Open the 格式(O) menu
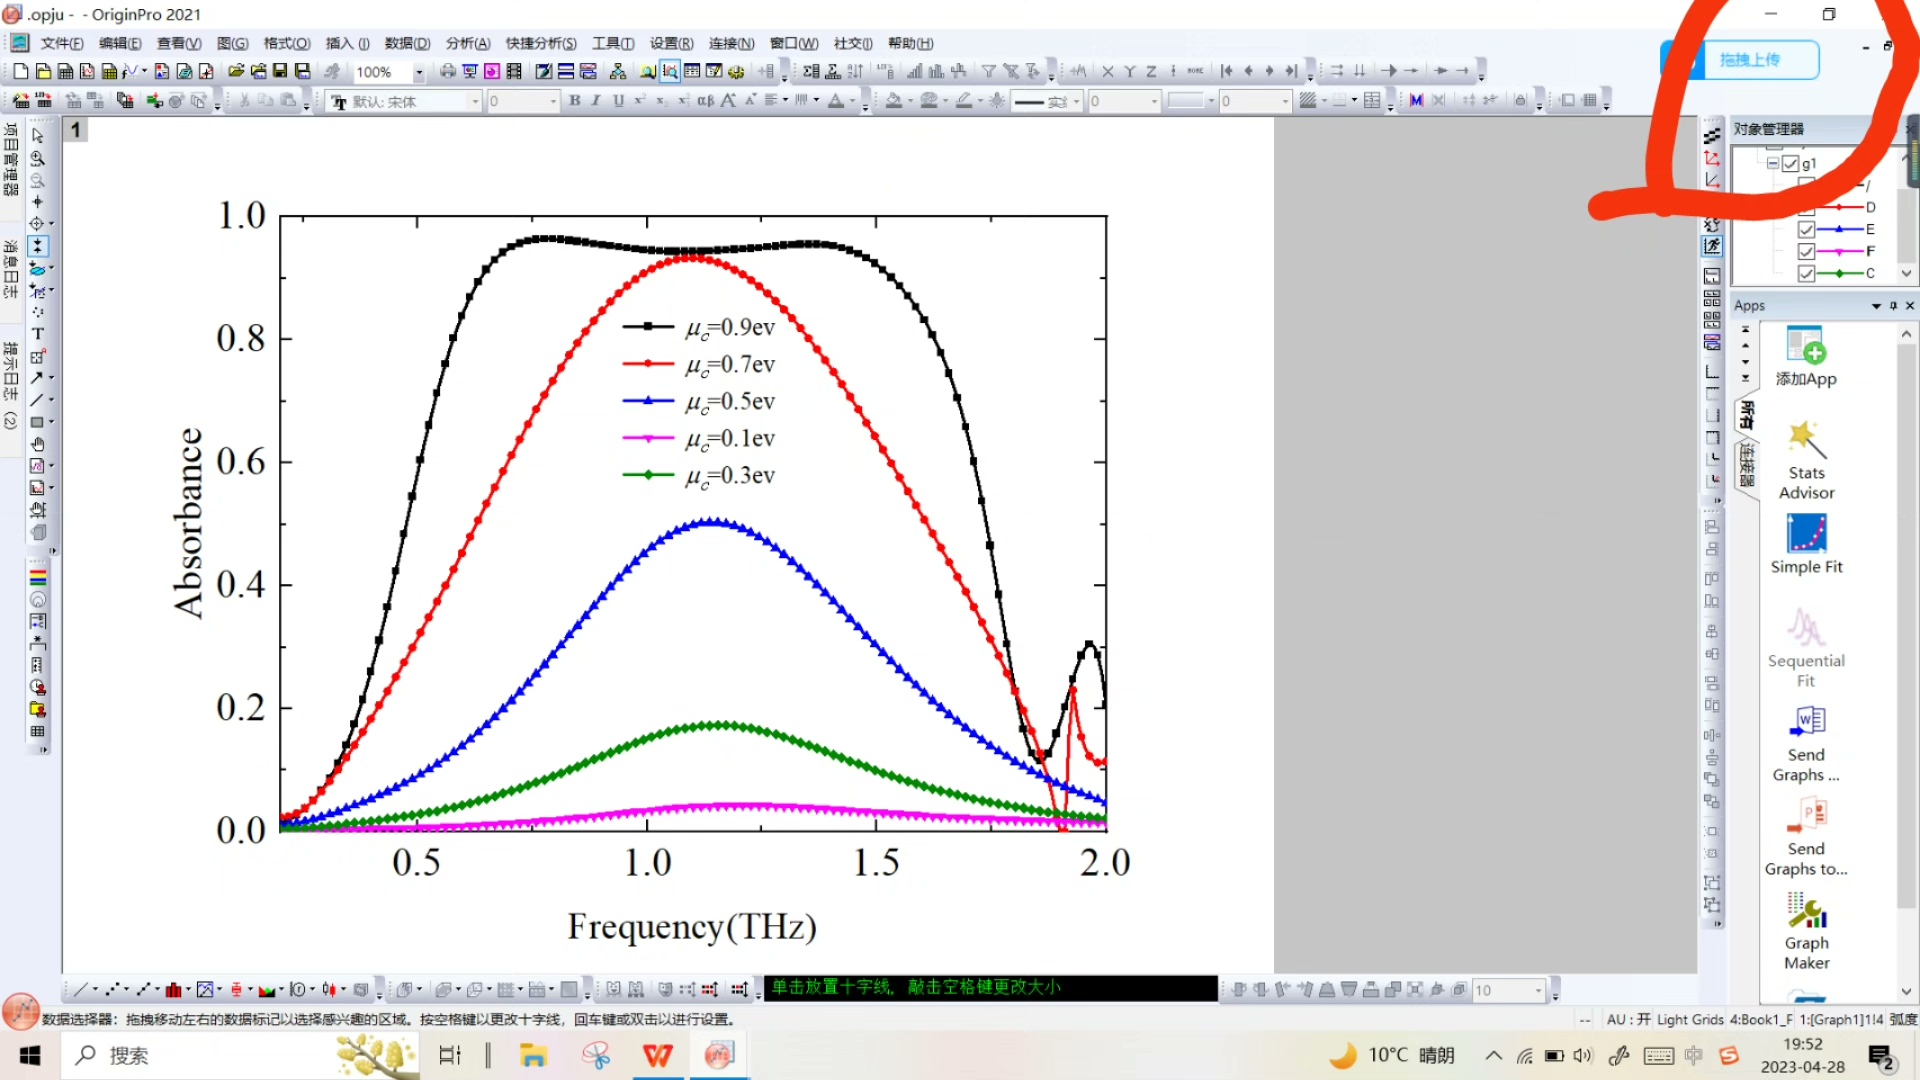The image size is (1920, 1080). (x=286, y=43)
